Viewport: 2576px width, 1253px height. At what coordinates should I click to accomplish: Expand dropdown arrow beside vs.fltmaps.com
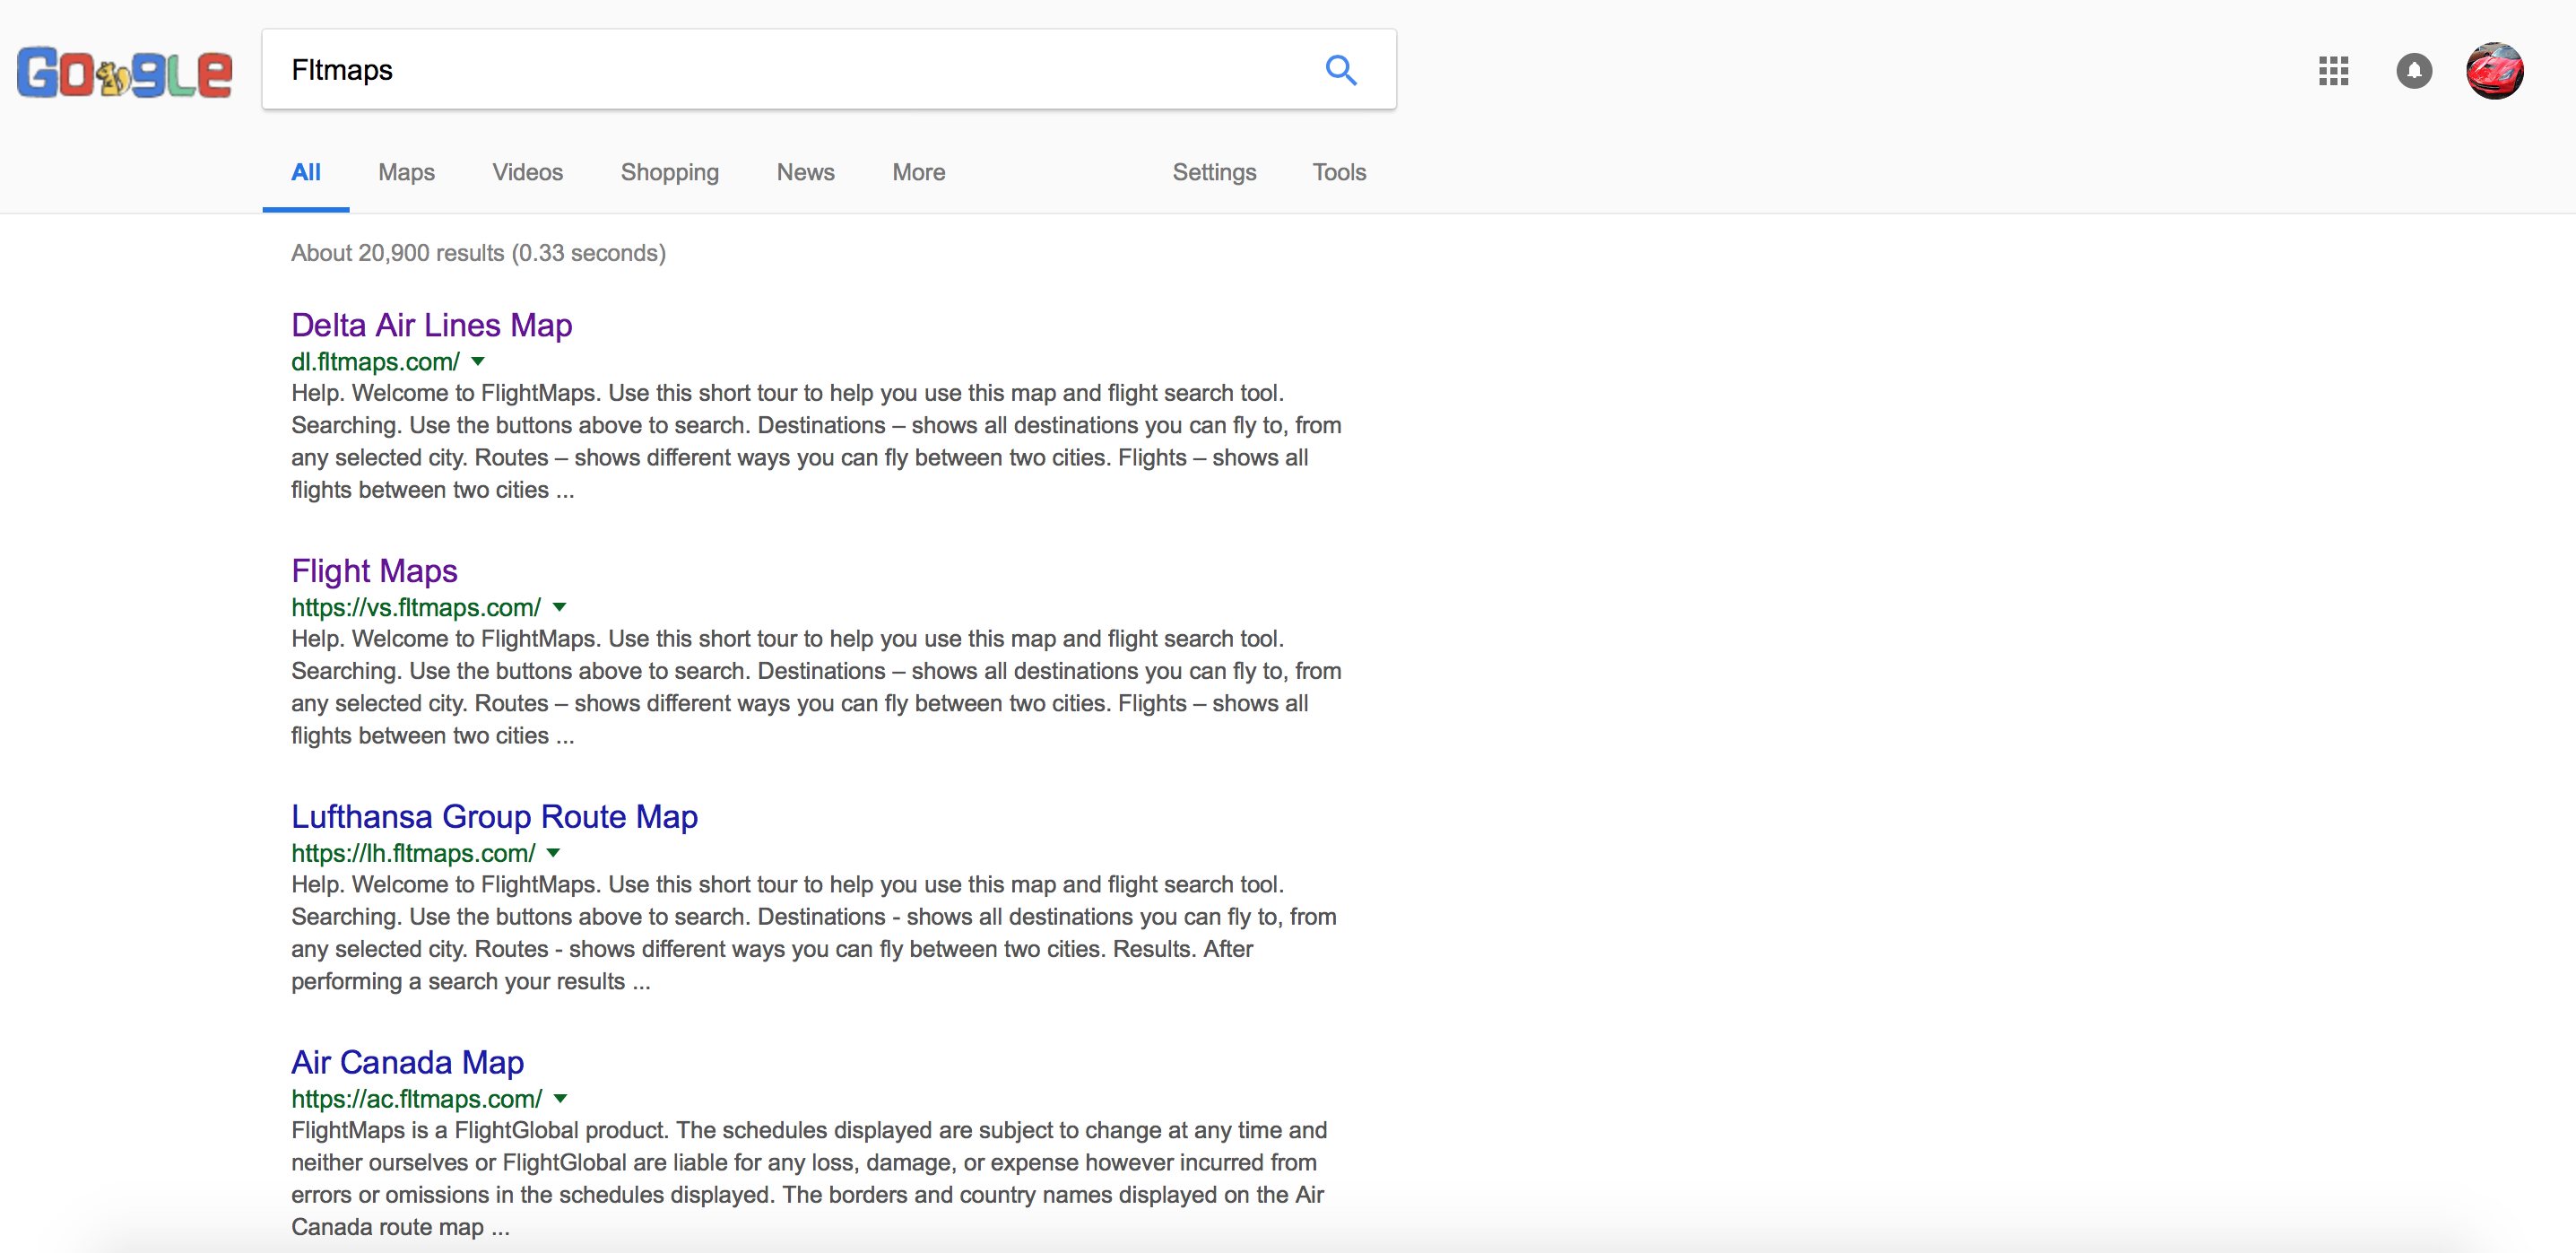point(560,607)
